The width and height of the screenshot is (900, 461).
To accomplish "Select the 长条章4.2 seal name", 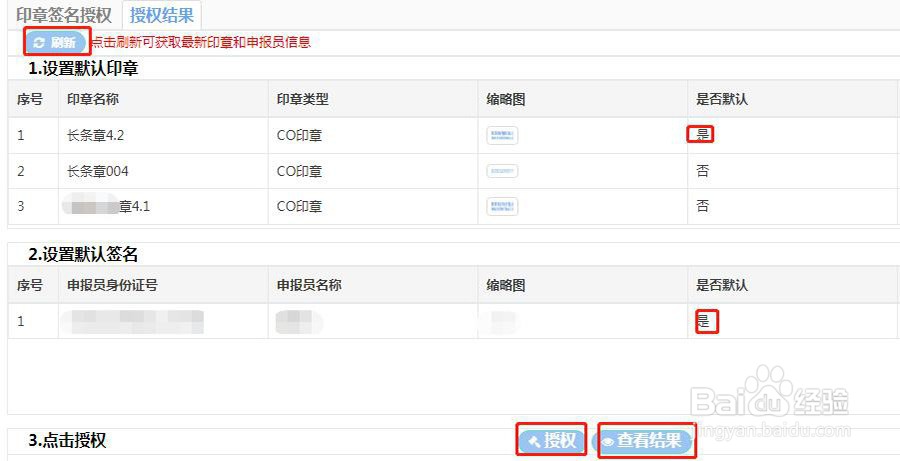I will (x=96, y=136).
